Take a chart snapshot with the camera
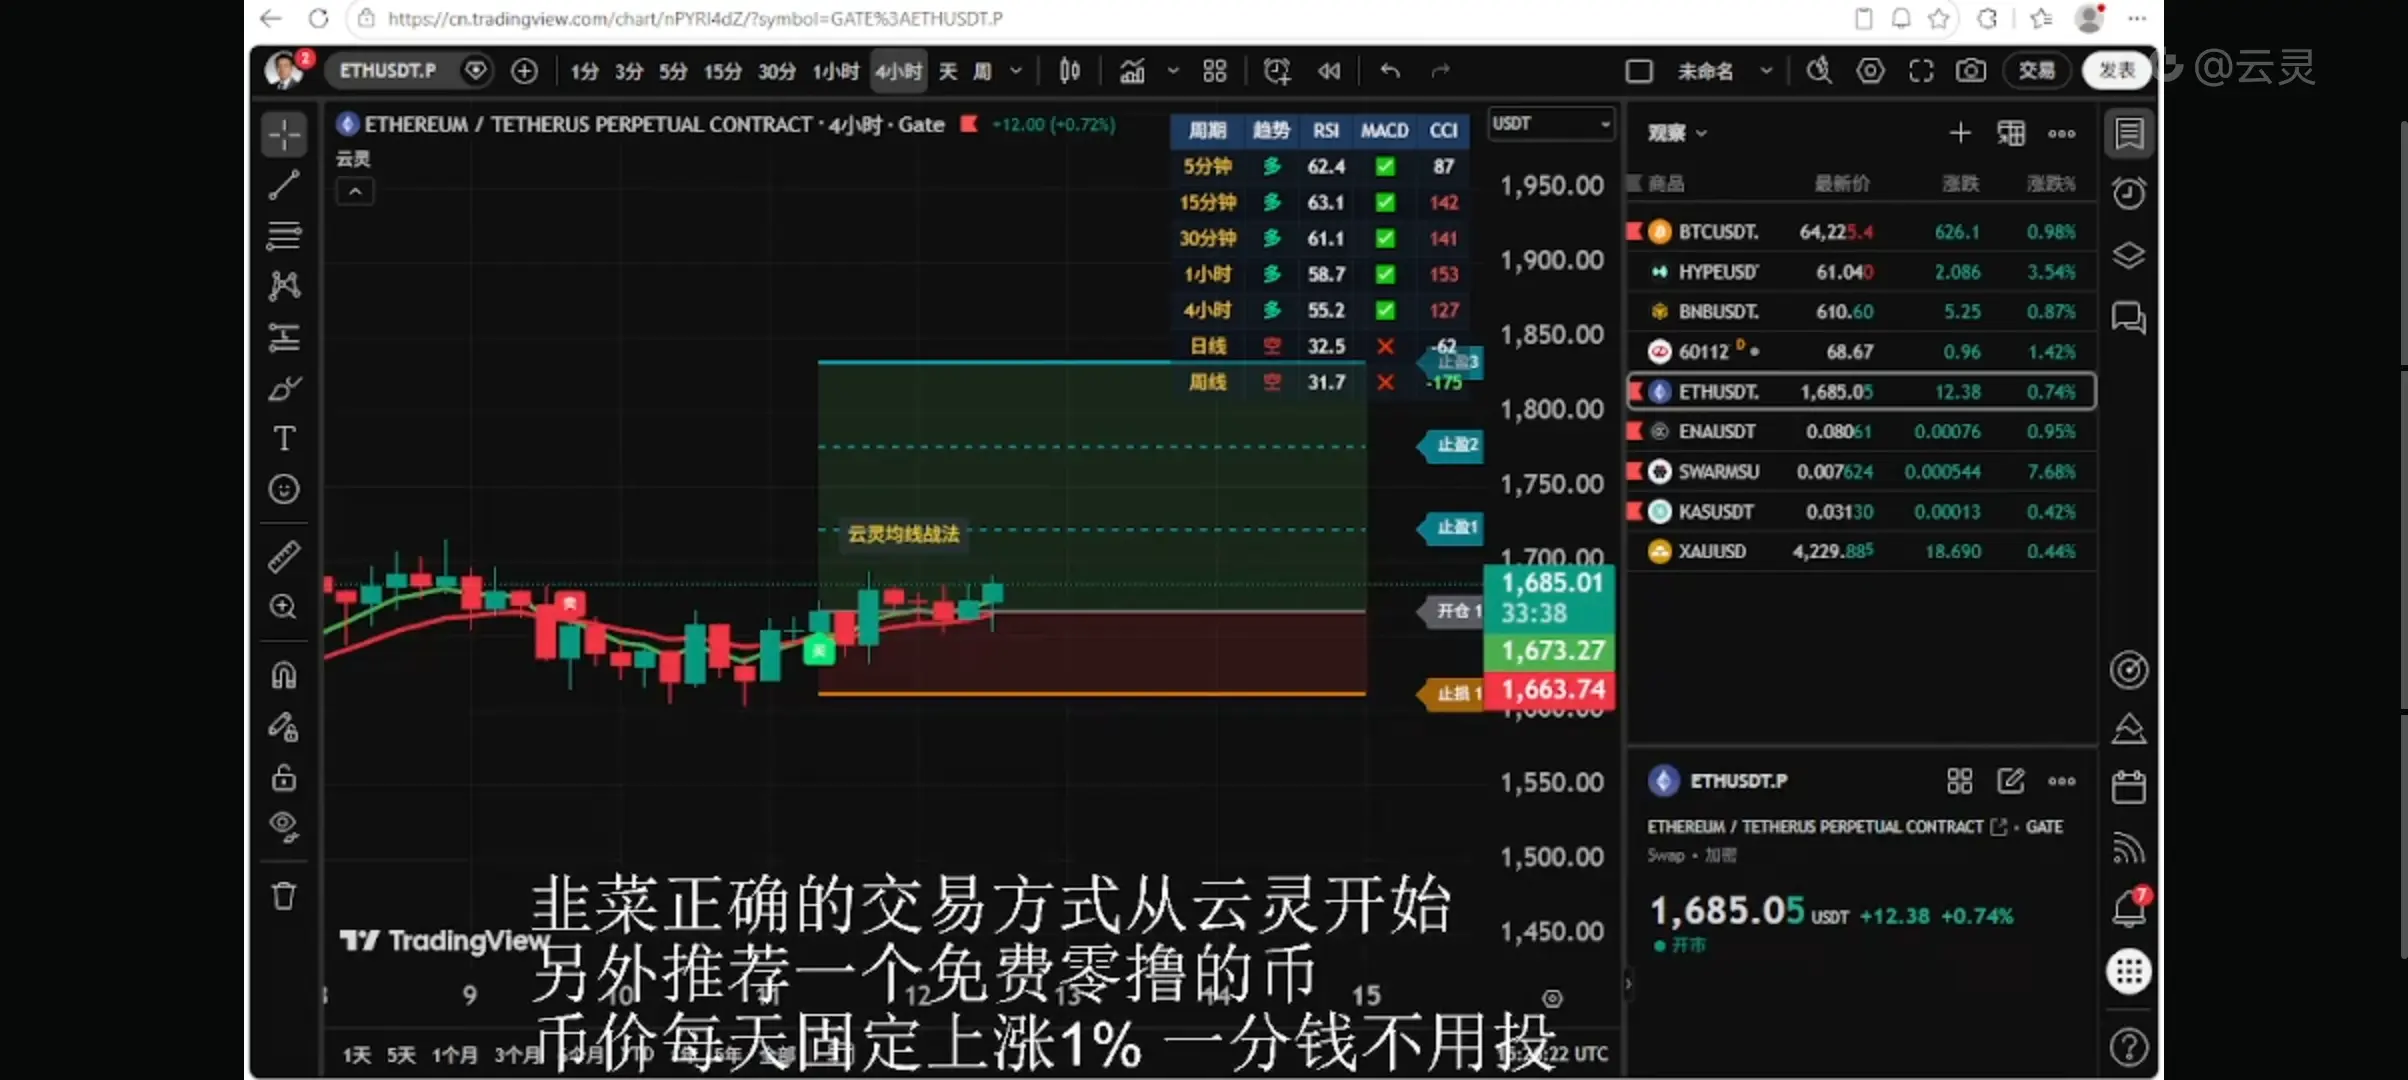The height and width of the screenshot is (1080, 2408). point(1971,71)
